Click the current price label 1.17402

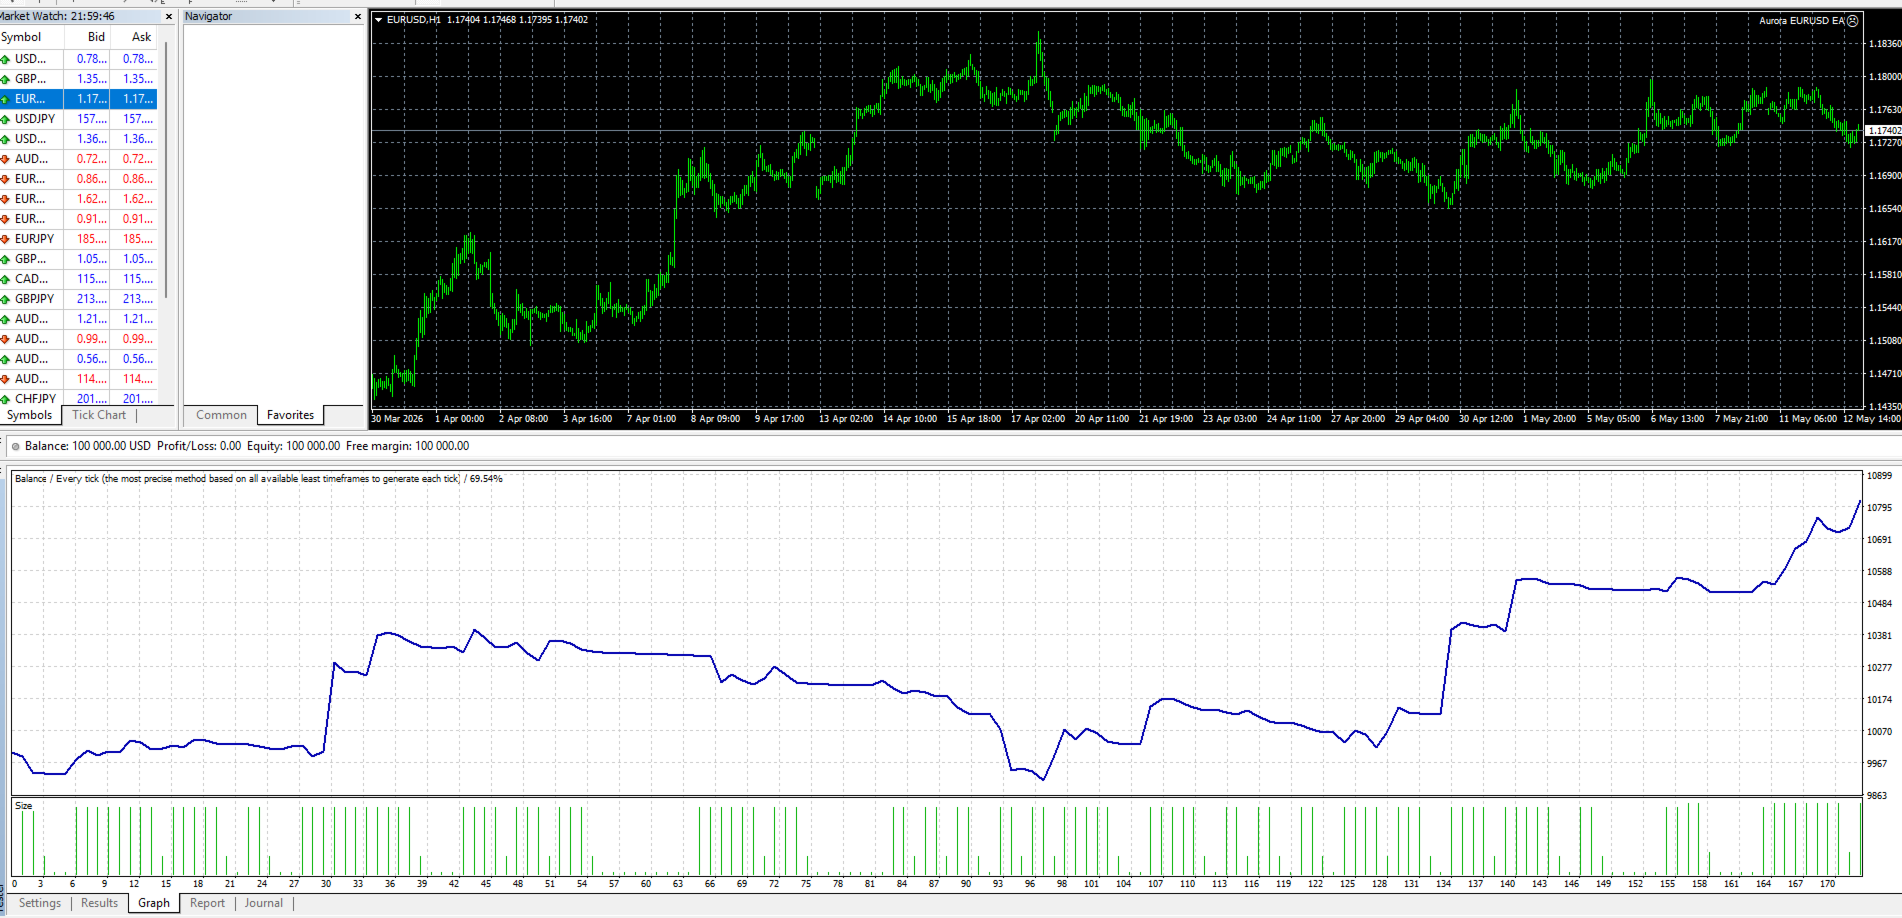click(x=1884, y=131)
